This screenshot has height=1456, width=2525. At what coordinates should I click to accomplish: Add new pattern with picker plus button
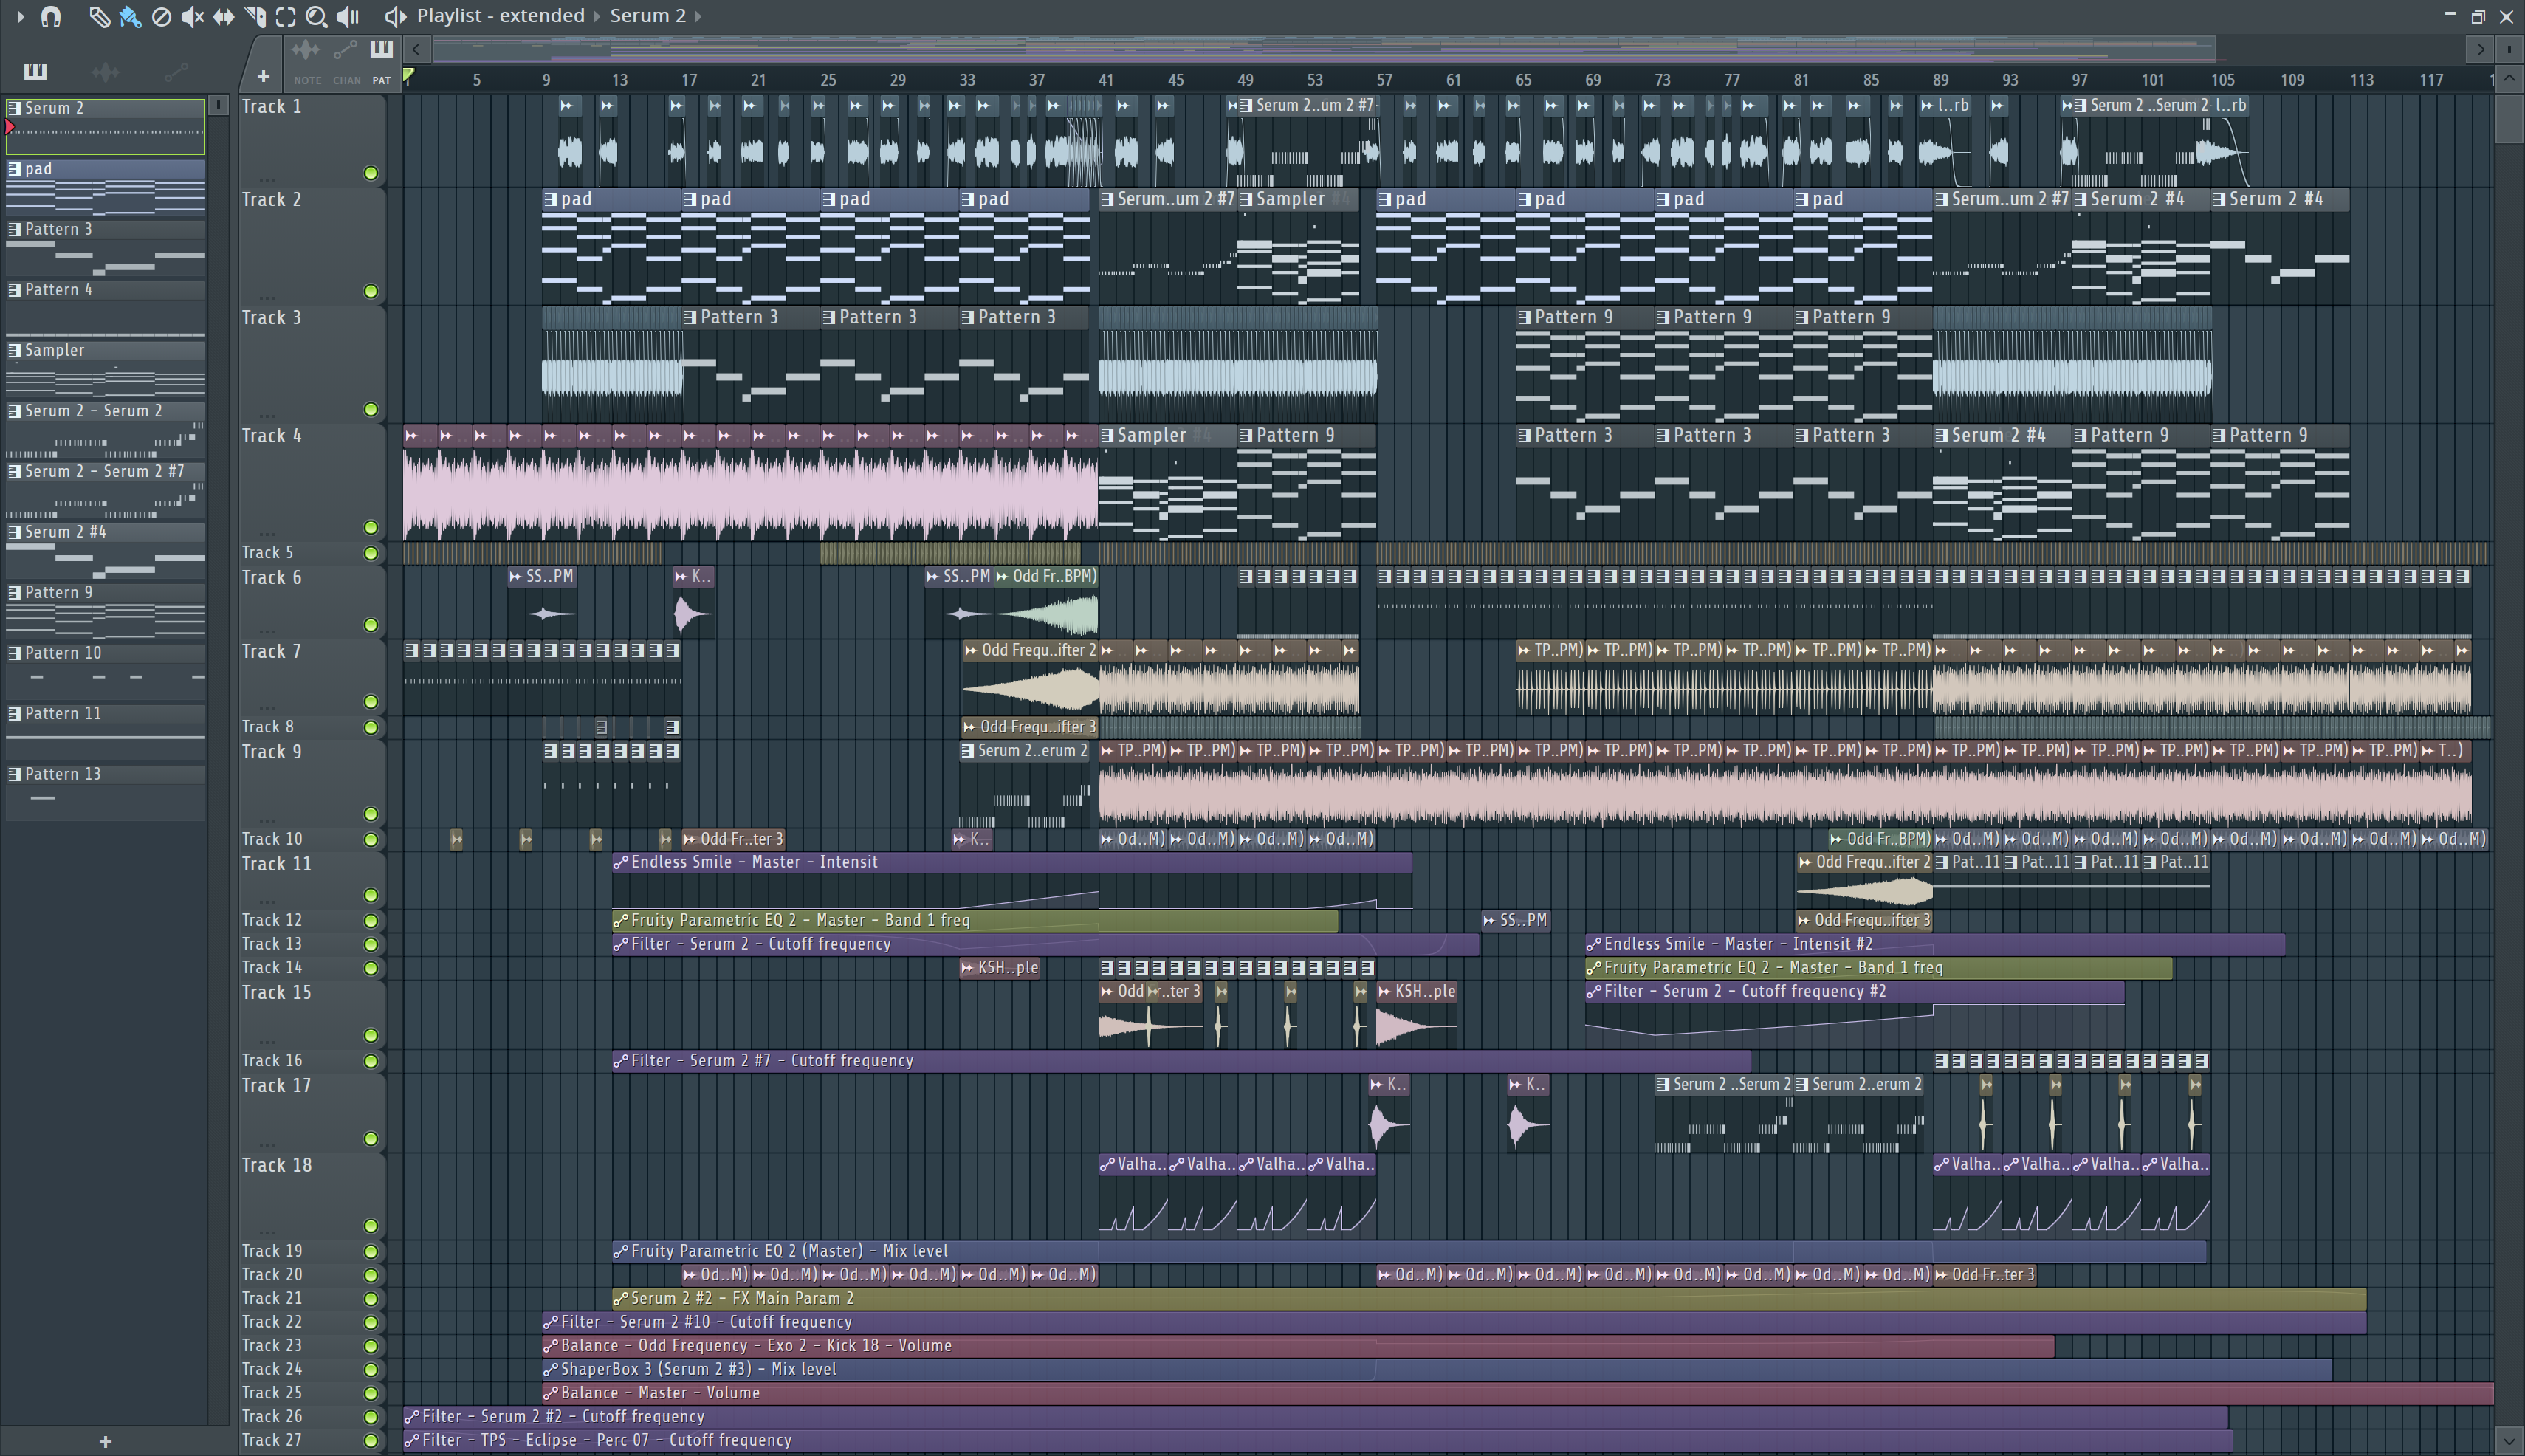105,1441
